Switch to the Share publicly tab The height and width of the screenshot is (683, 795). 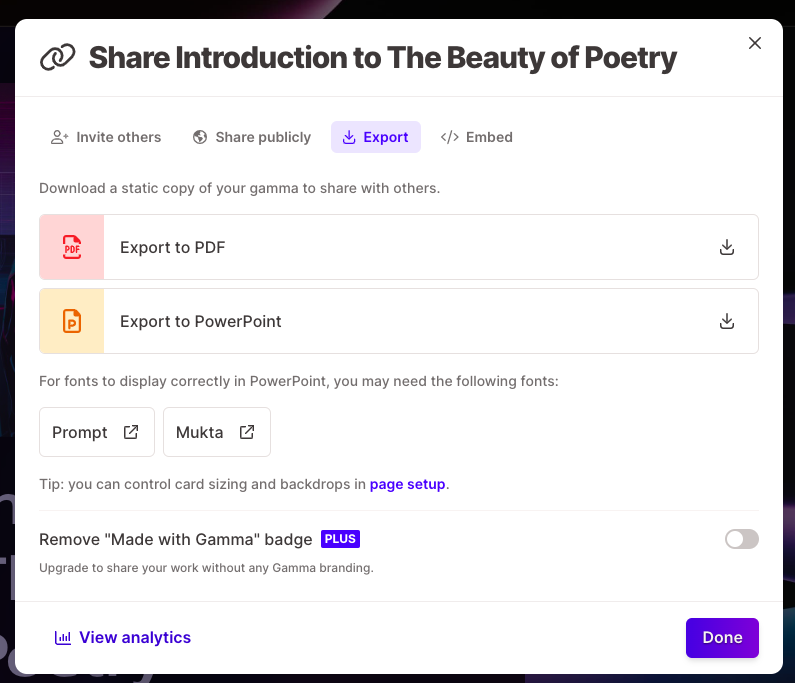coord(251,137)
